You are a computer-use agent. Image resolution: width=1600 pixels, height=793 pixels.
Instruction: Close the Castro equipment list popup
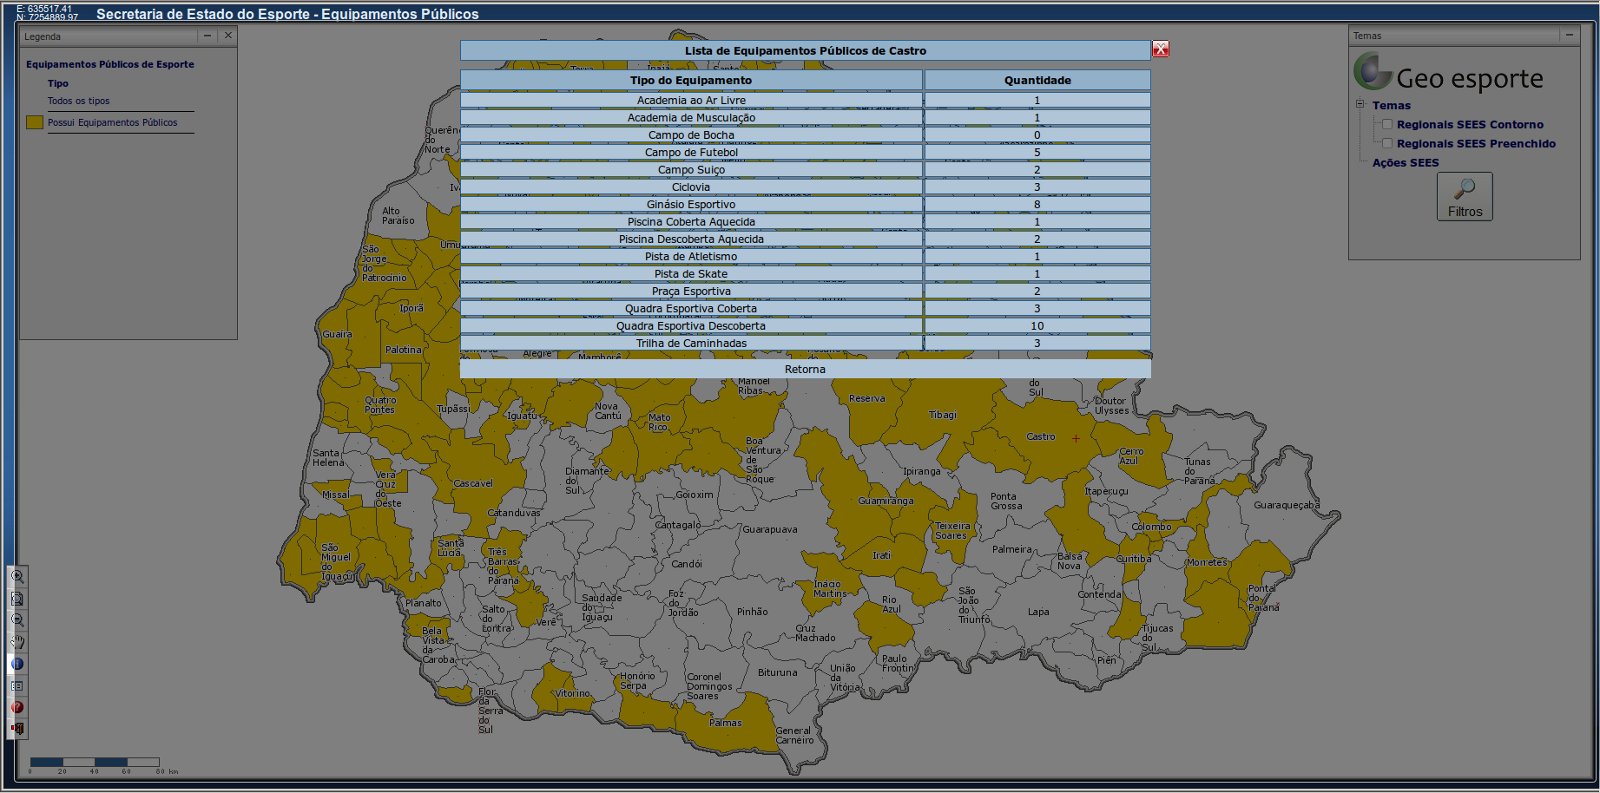pos(1160,49)
